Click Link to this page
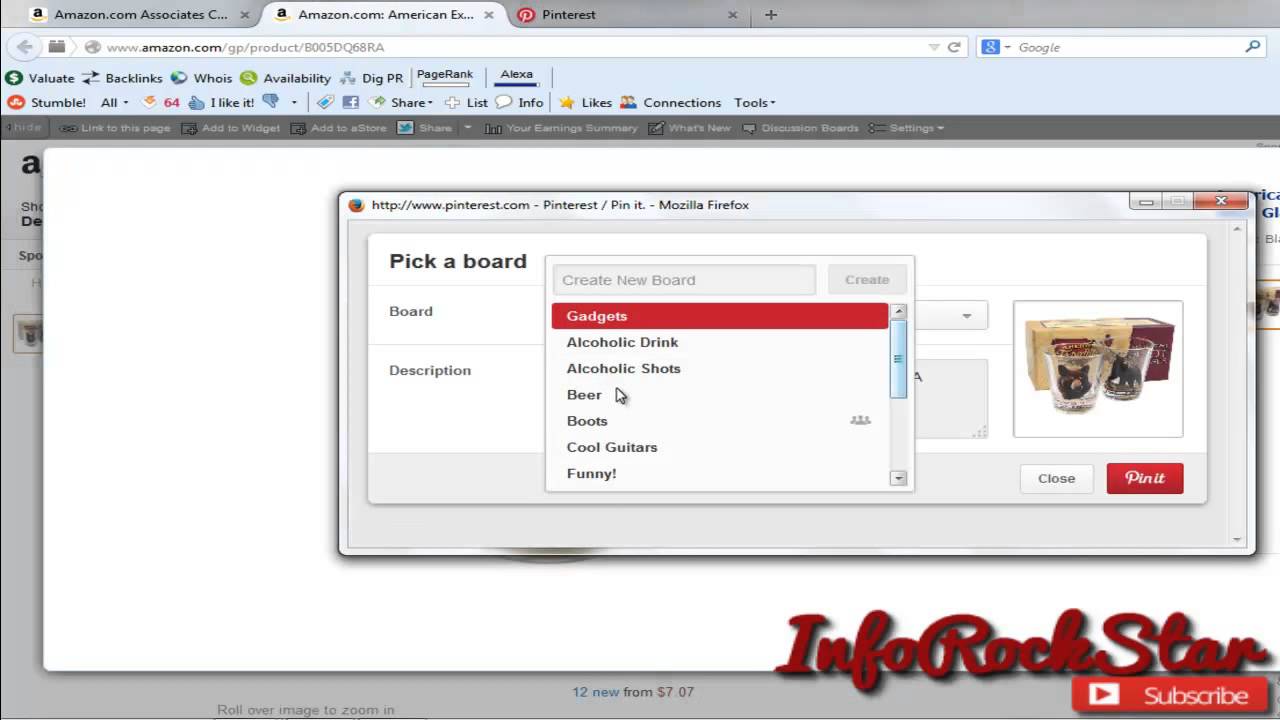1280x720 pixels. pyautogui.click(x=115, y=128)
